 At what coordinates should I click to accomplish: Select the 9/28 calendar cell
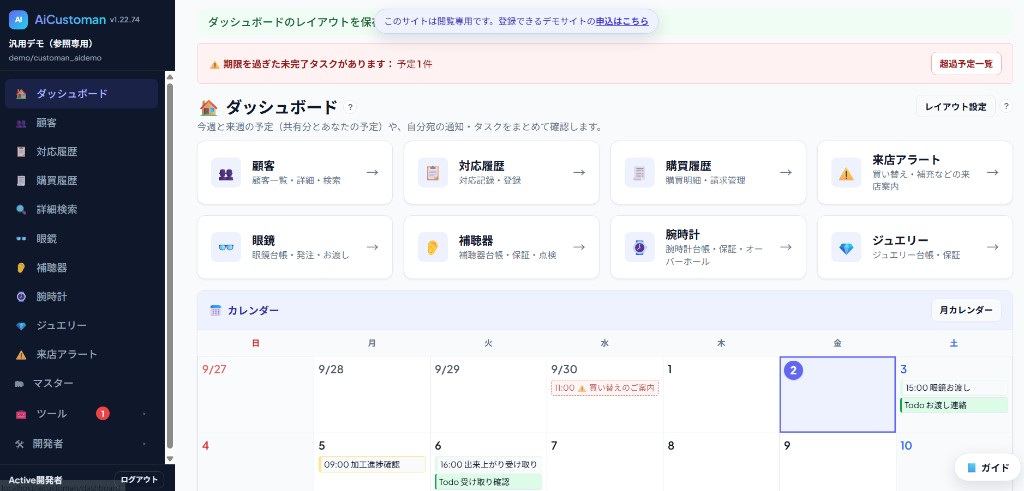click(x=372, y=394)
